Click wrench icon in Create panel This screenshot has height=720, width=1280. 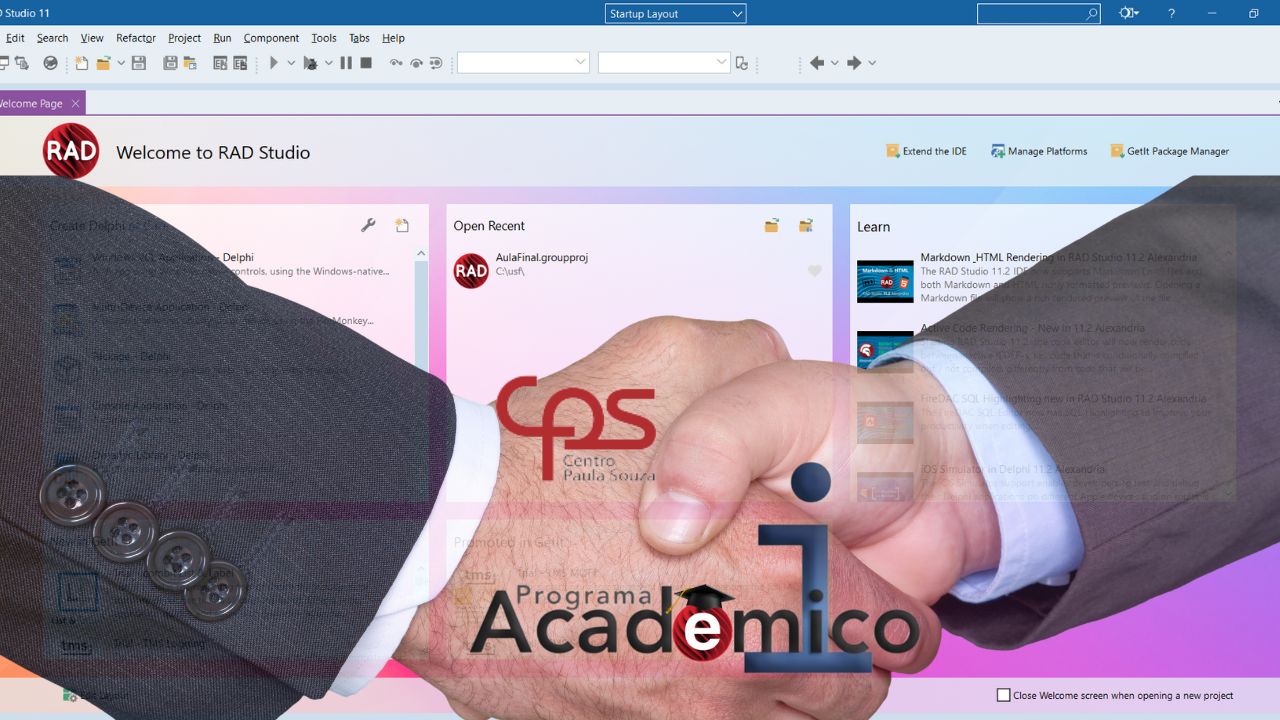[x=368, y=226]
